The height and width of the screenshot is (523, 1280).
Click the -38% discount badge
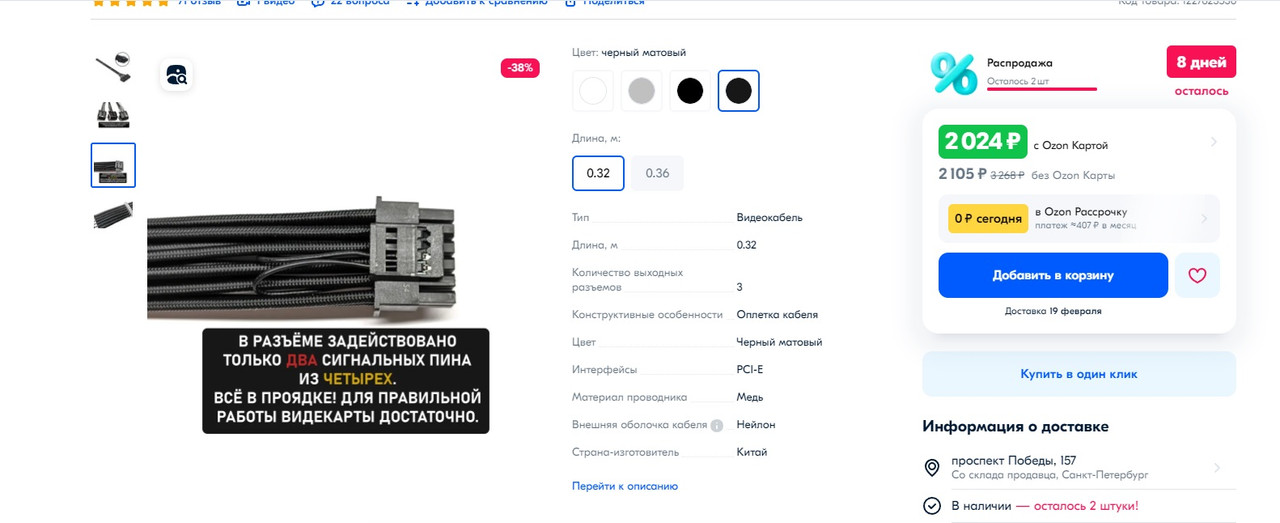point(520,68)
